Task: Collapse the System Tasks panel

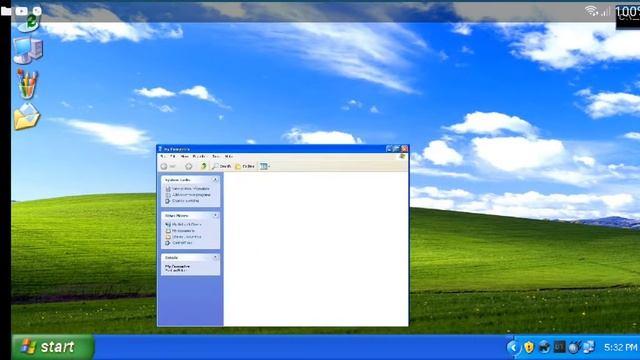Action: (x=215, y=180)
